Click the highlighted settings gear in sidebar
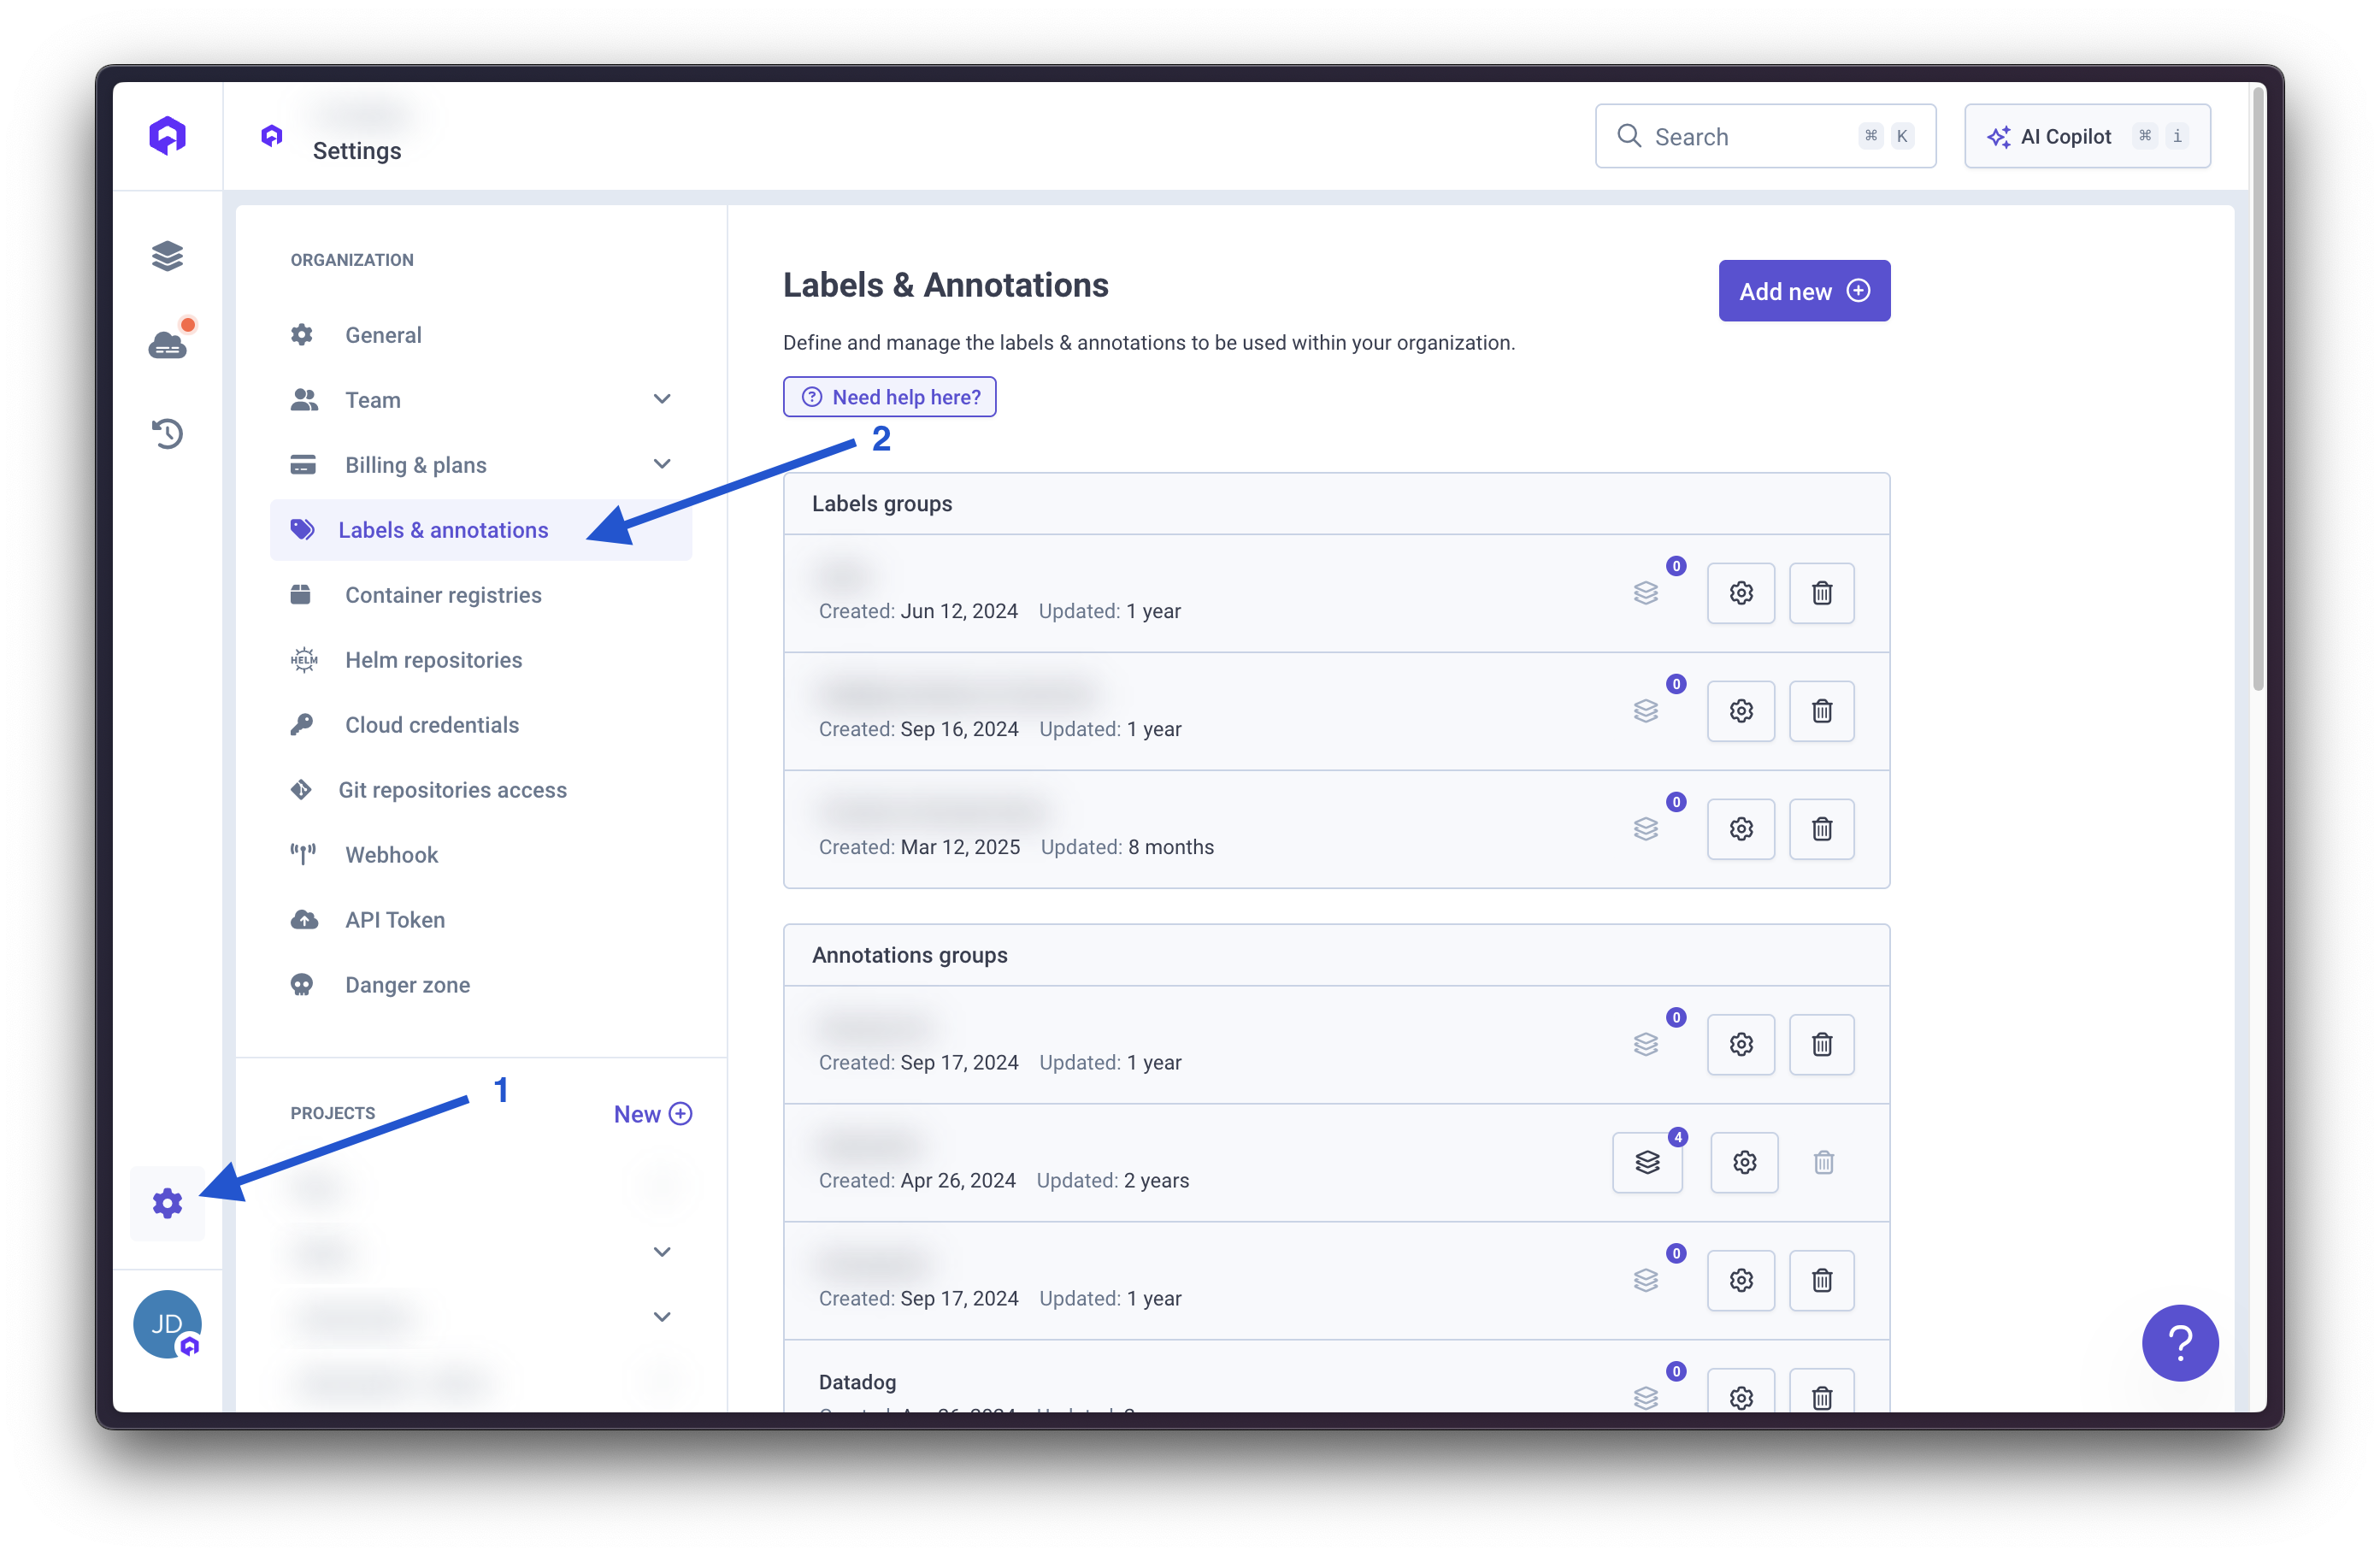 (167, 1204)
